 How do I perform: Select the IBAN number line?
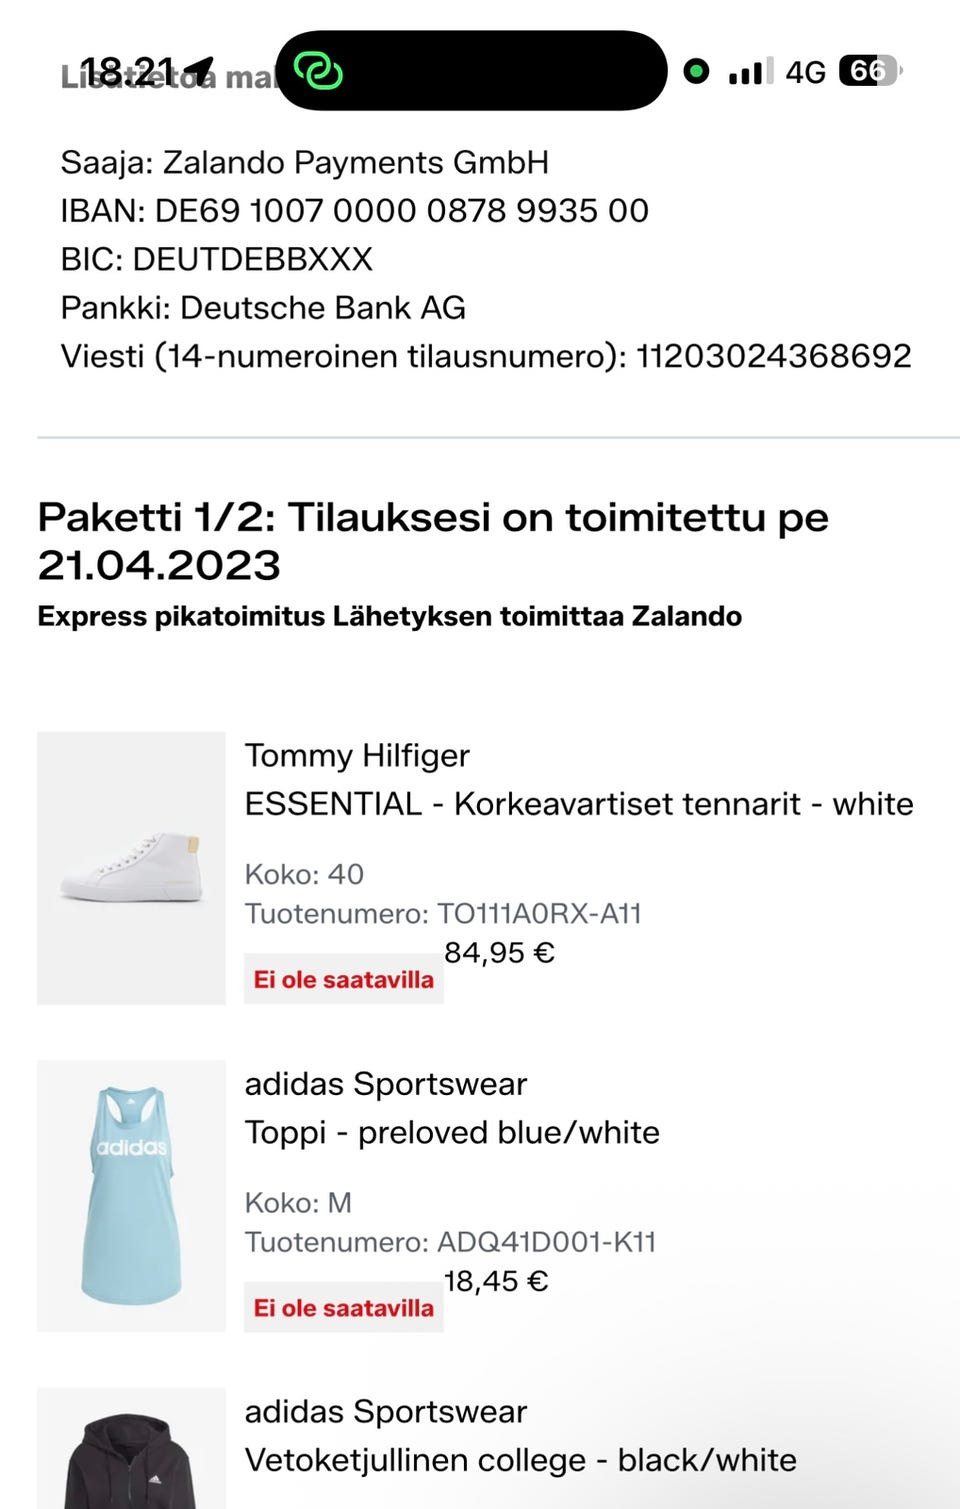point(354,211)
